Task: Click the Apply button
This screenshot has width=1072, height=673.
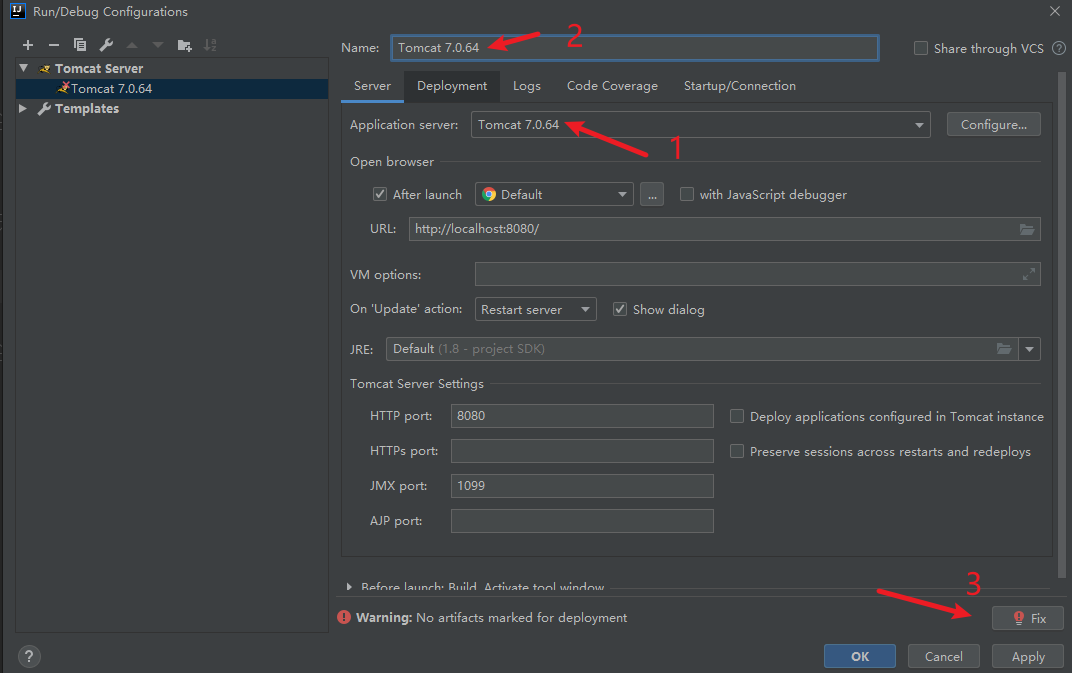Action: 1028,657
